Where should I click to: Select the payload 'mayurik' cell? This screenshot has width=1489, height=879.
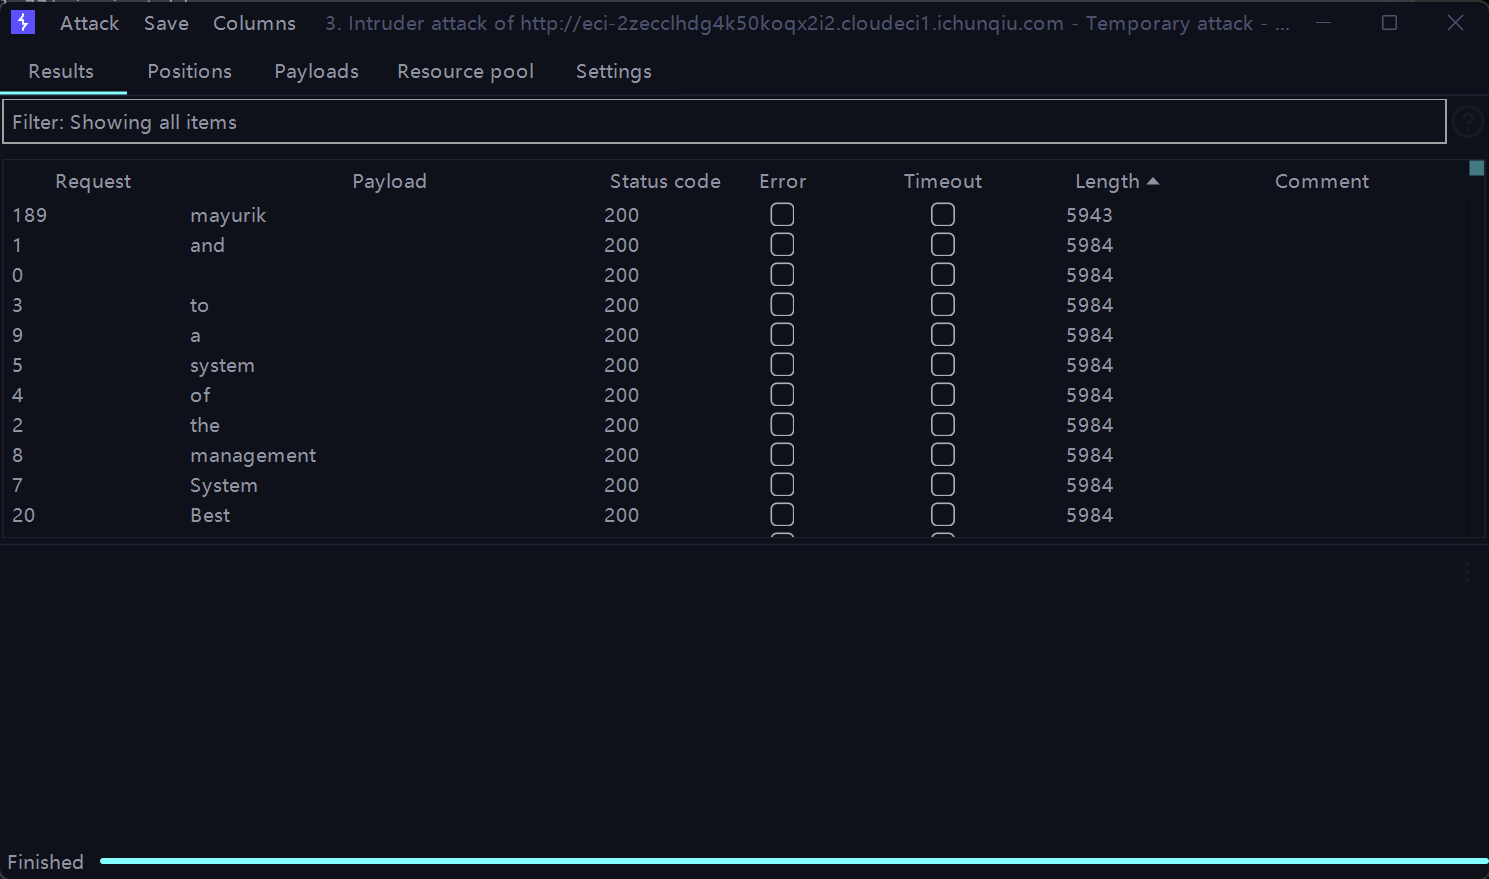click(228, 215)
